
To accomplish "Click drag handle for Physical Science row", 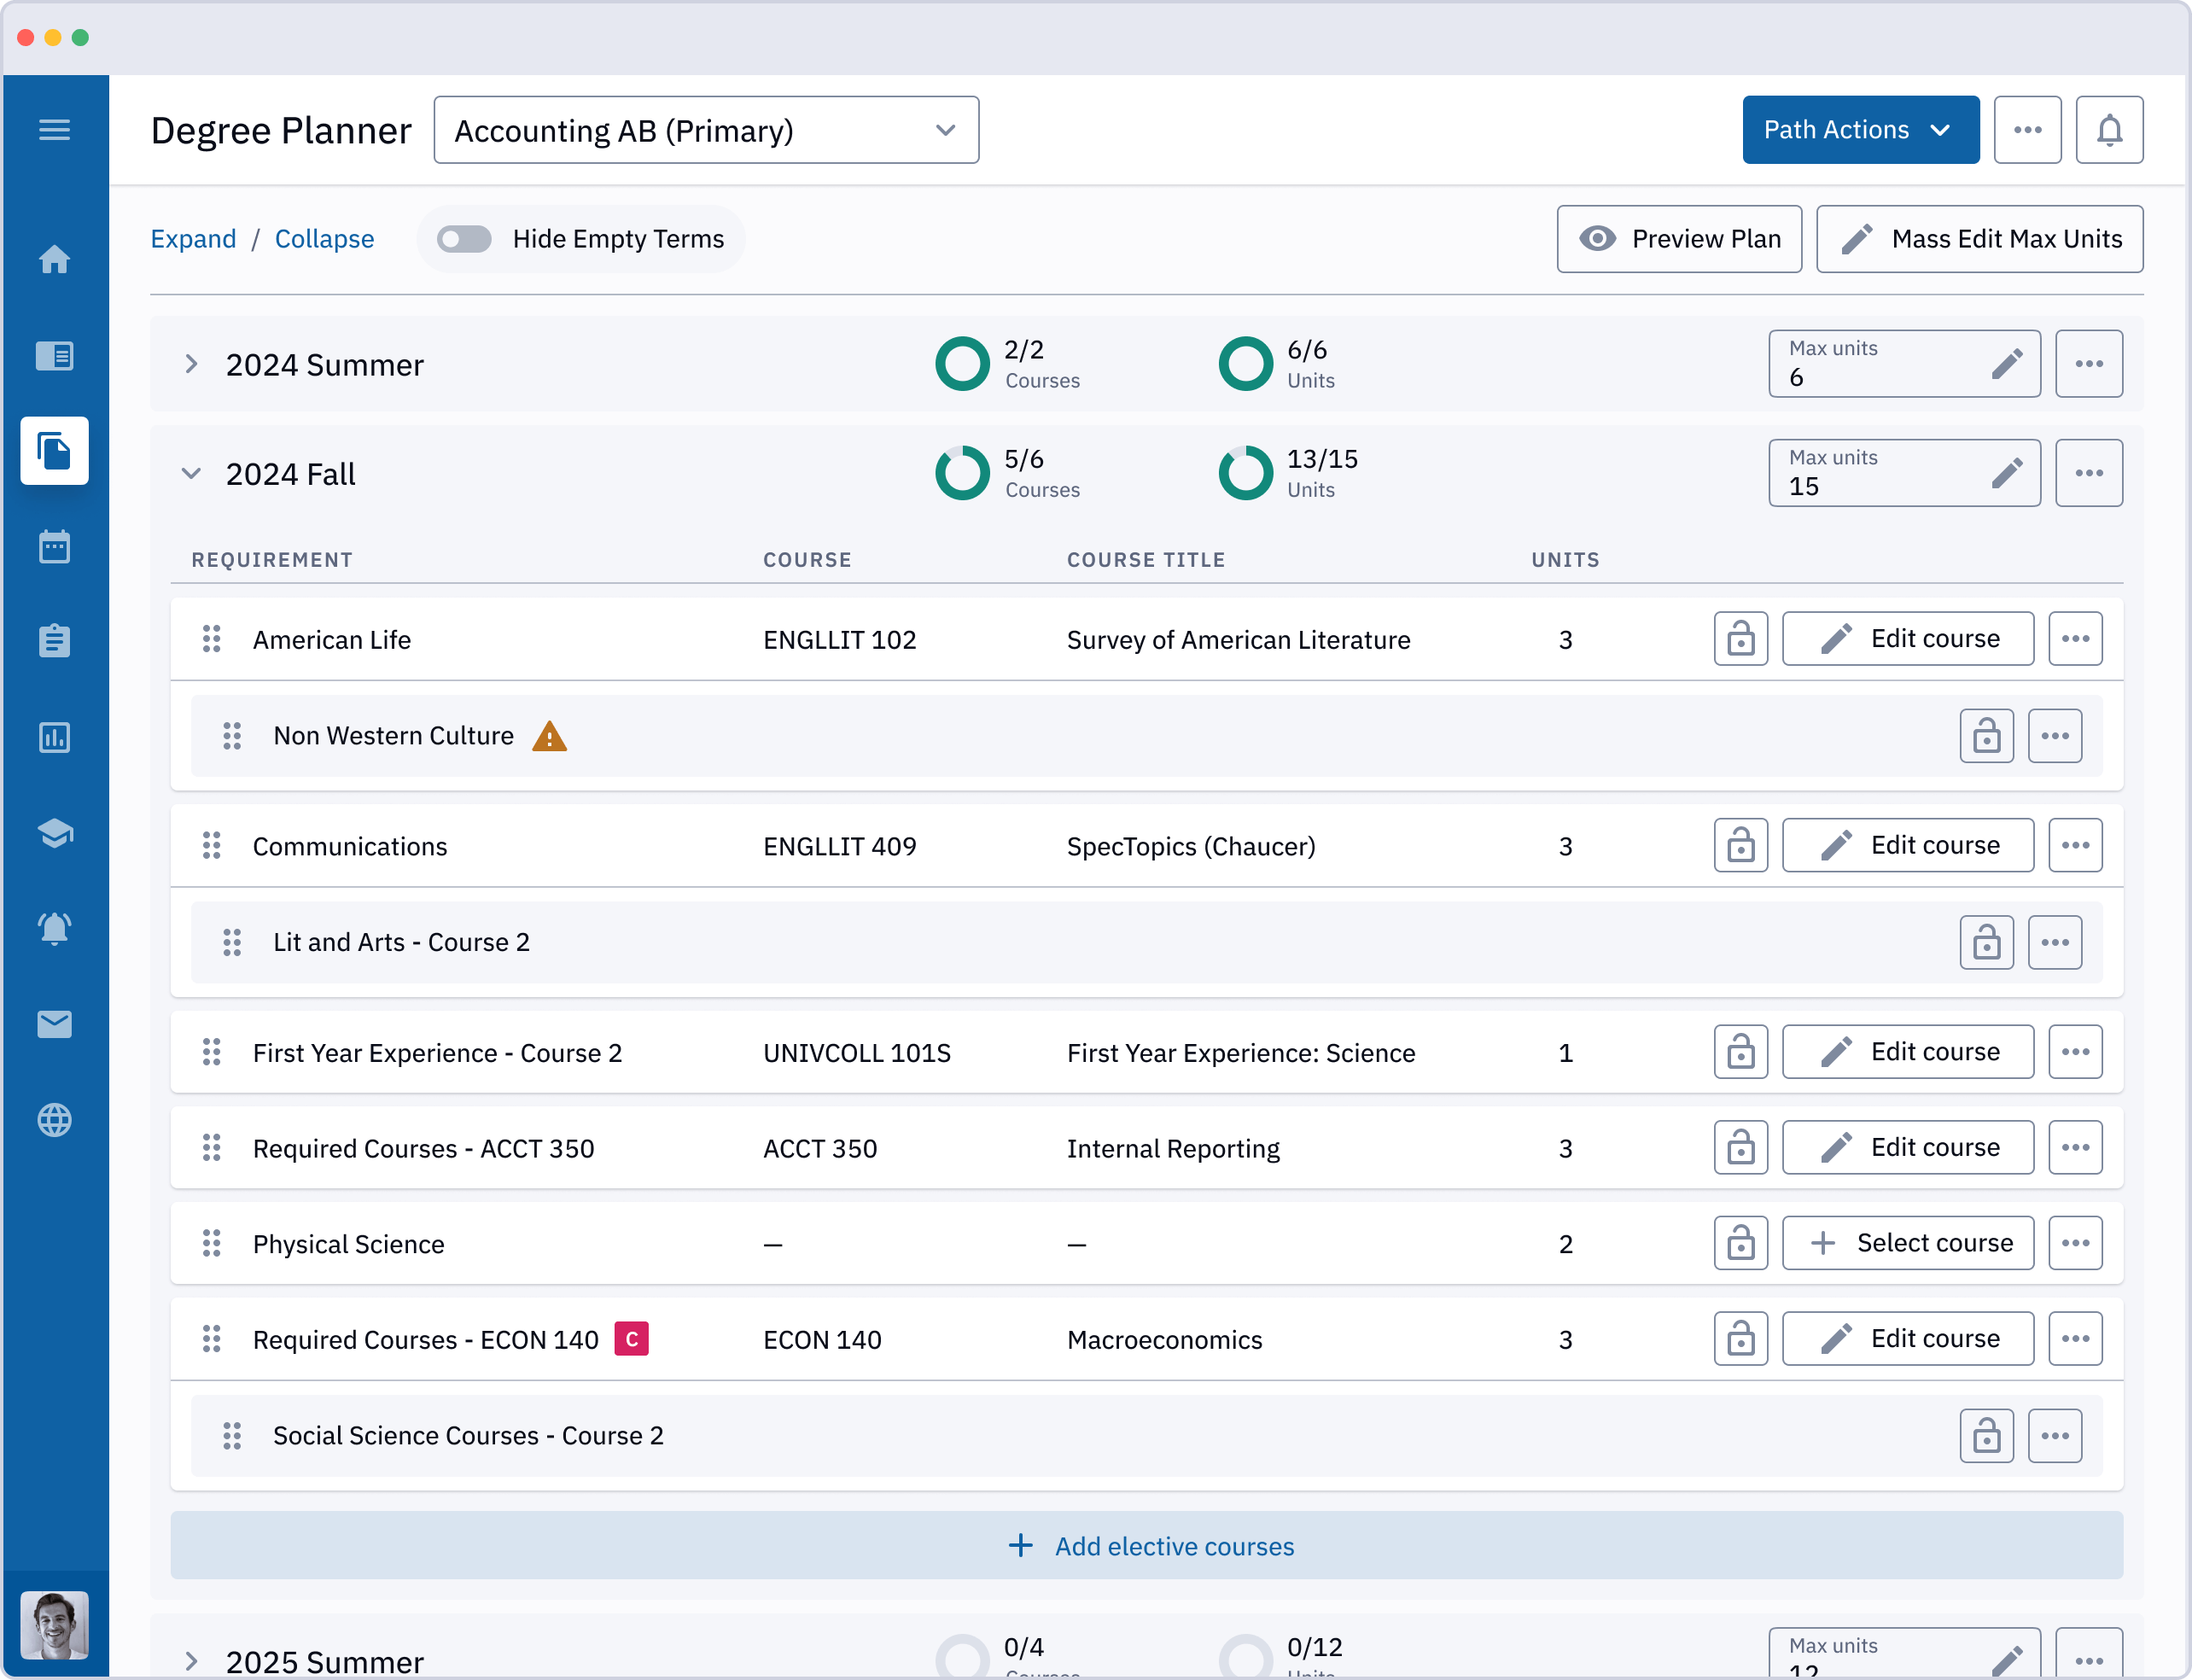I will pos(211,1243).
